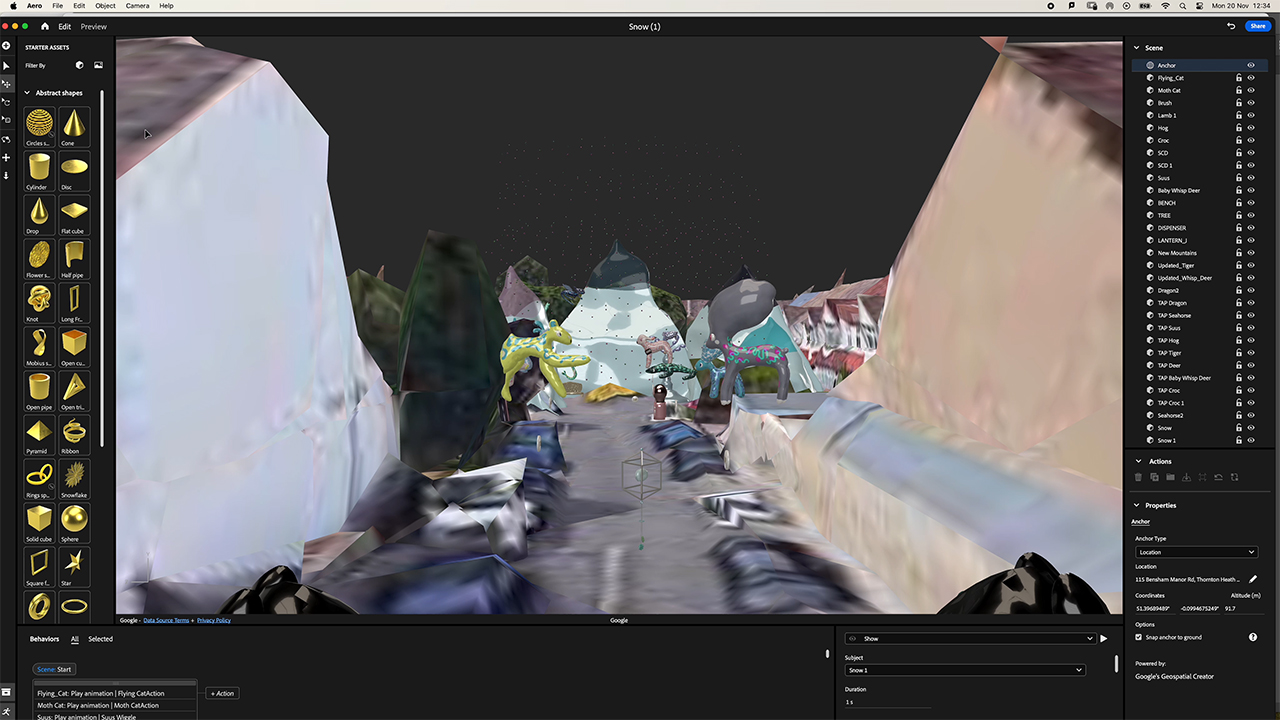Screen dimensions: 1280x720
Task: Select the Knot starter asset
Action: (39, 304)
